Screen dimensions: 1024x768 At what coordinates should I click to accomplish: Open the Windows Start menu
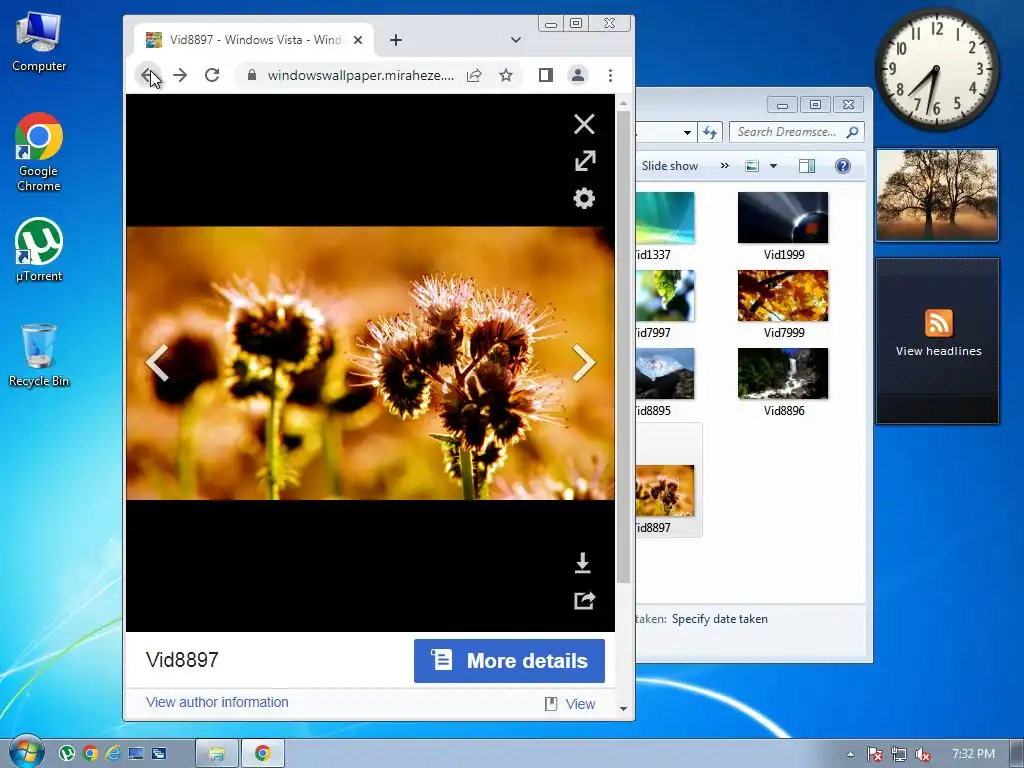click(26, 752)
